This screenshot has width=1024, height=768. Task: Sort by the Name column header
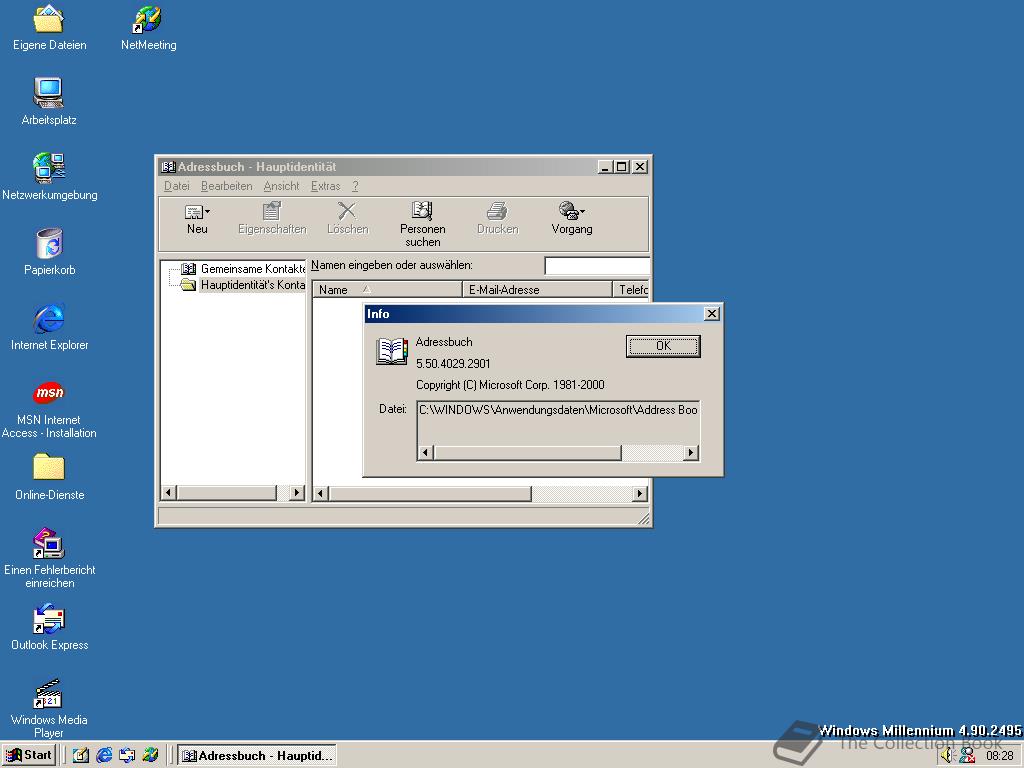tap(387, 289)
